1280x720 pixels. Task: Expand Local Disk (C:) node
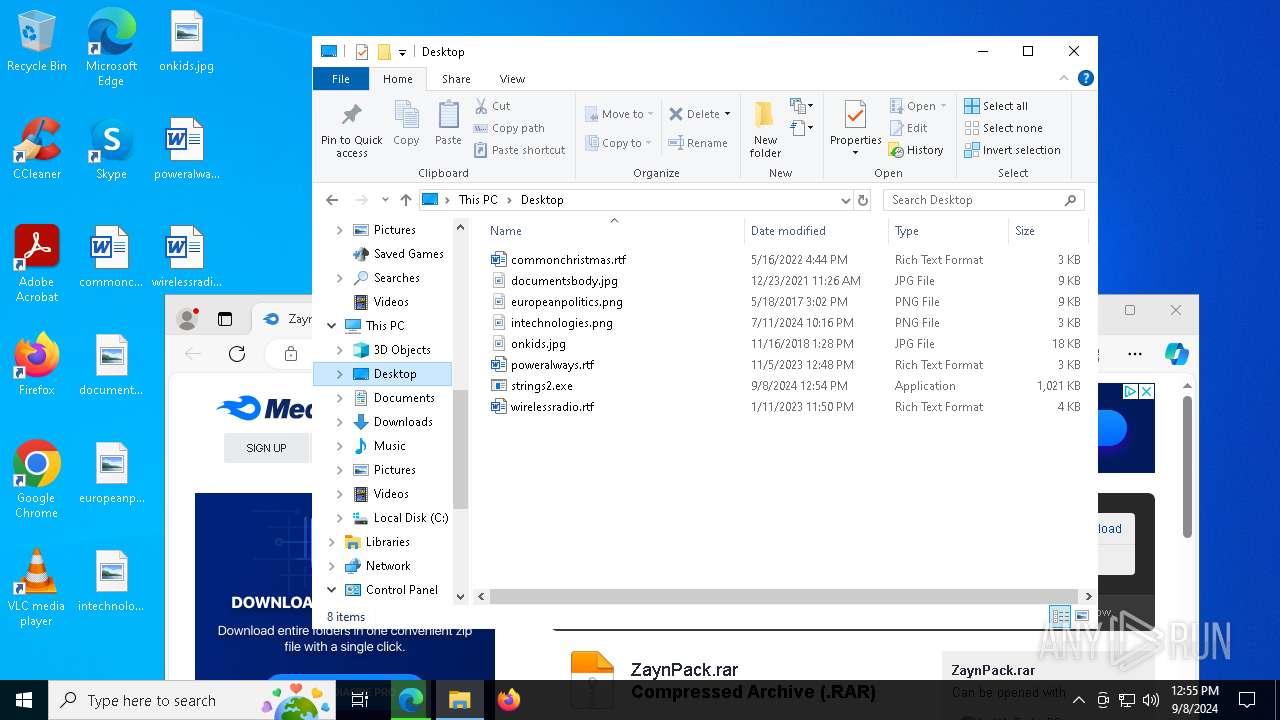coord(340,518)
